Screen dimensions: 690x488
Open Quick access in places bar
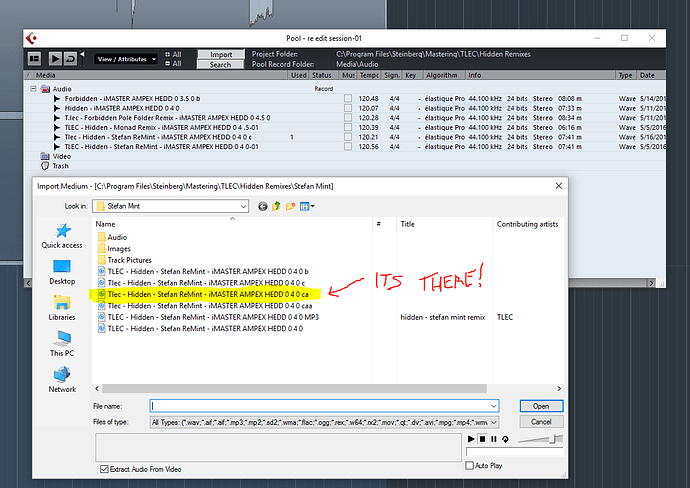click(62, 236)
